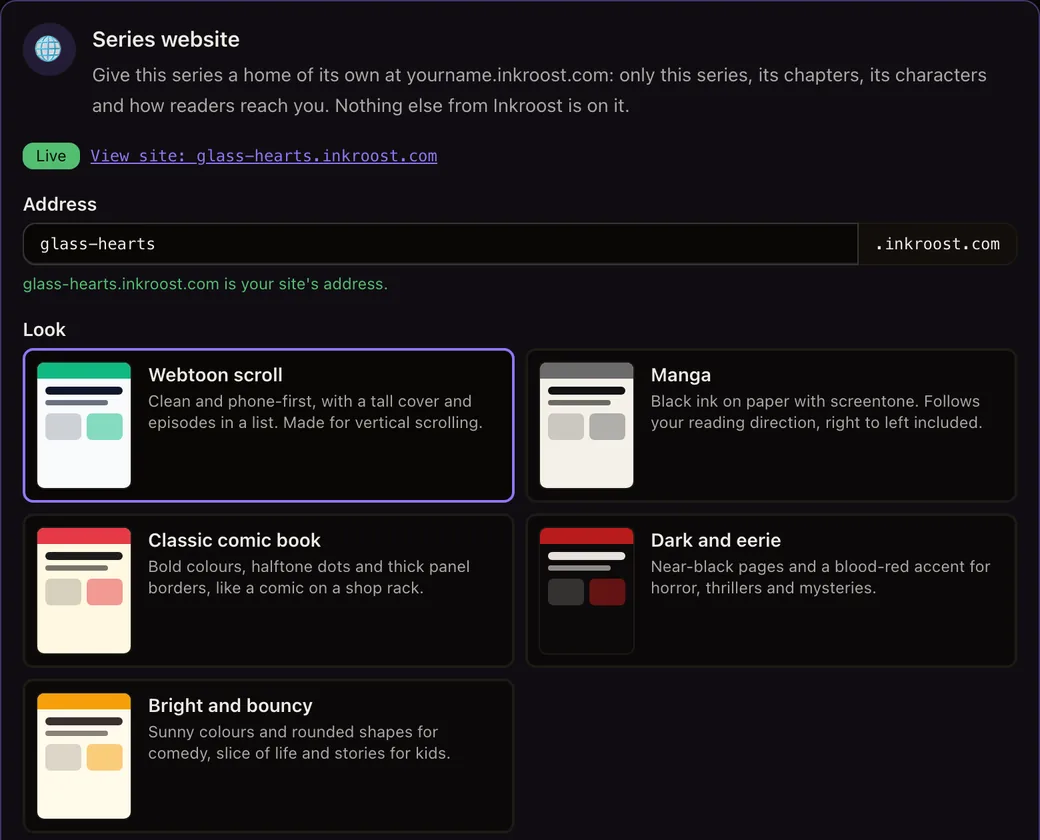Click the globe icon beside Series website

pyautogui.click(x=48, y=48)
